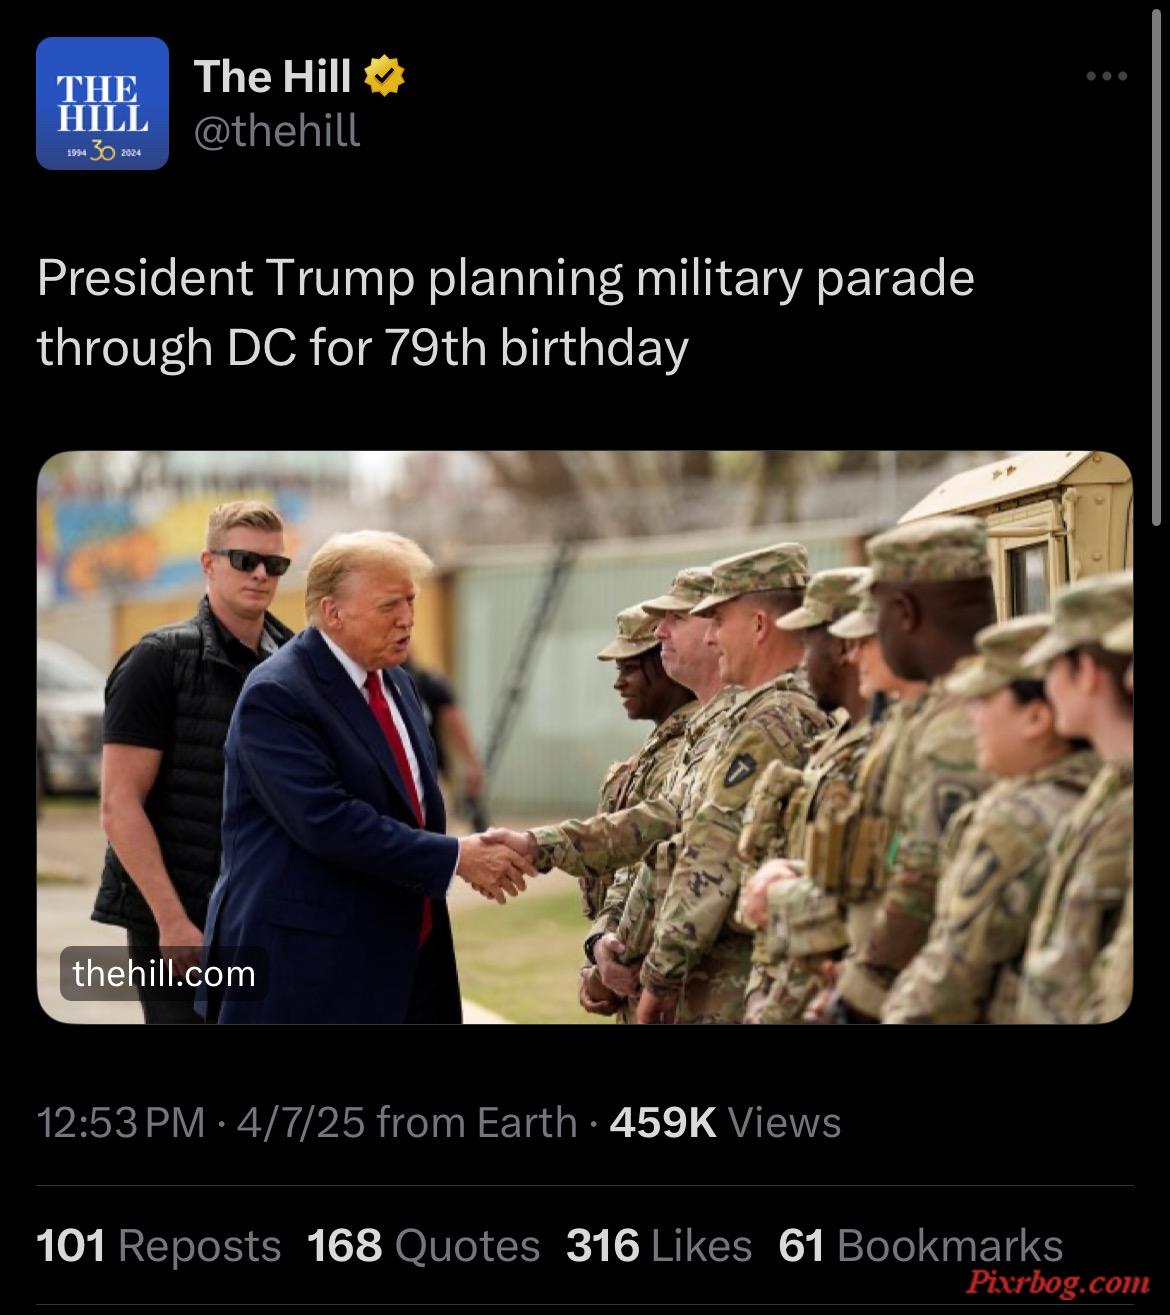
Task: Click the 4/7/25 from Earth date
Action: pos(406,1122)
